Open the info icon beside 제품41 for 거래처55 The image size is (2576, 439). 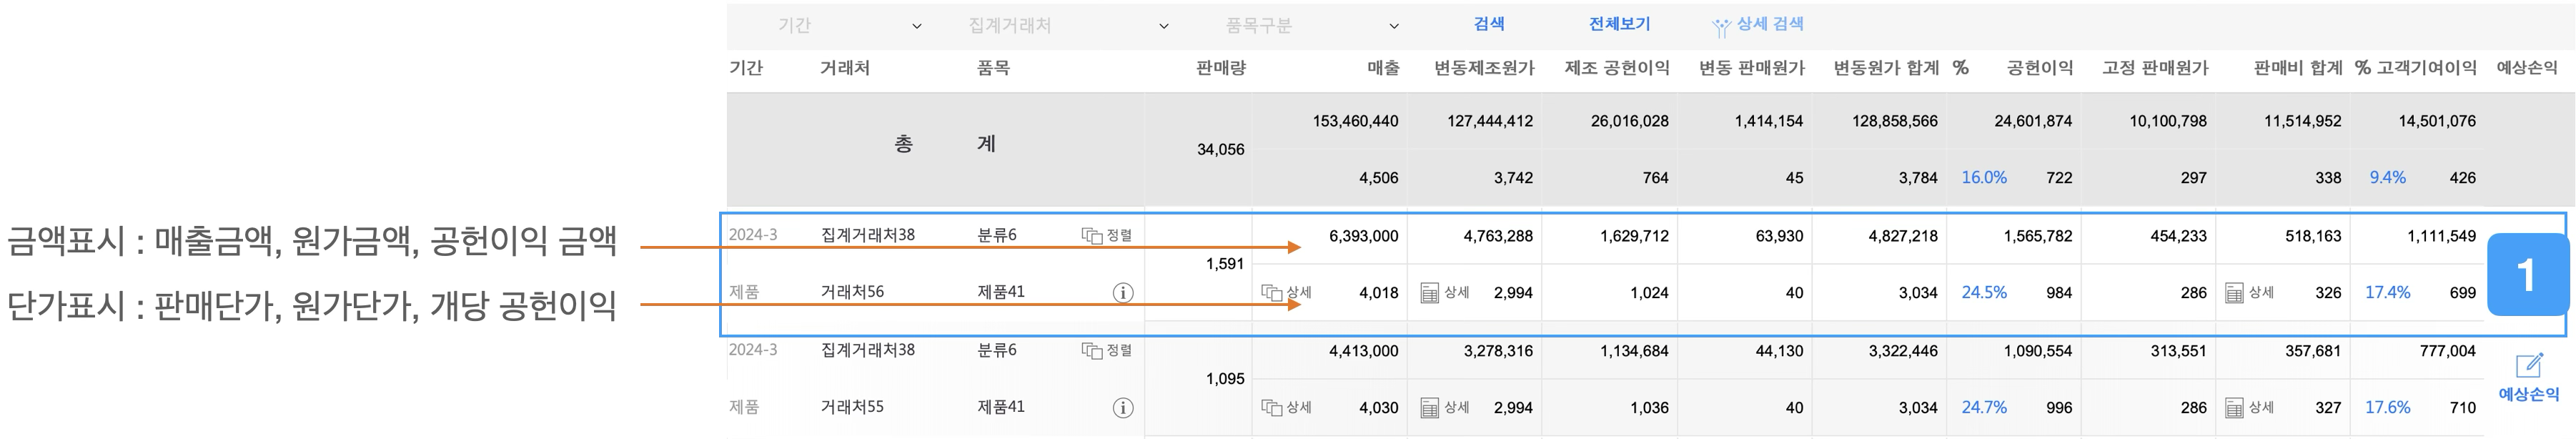1123,408
